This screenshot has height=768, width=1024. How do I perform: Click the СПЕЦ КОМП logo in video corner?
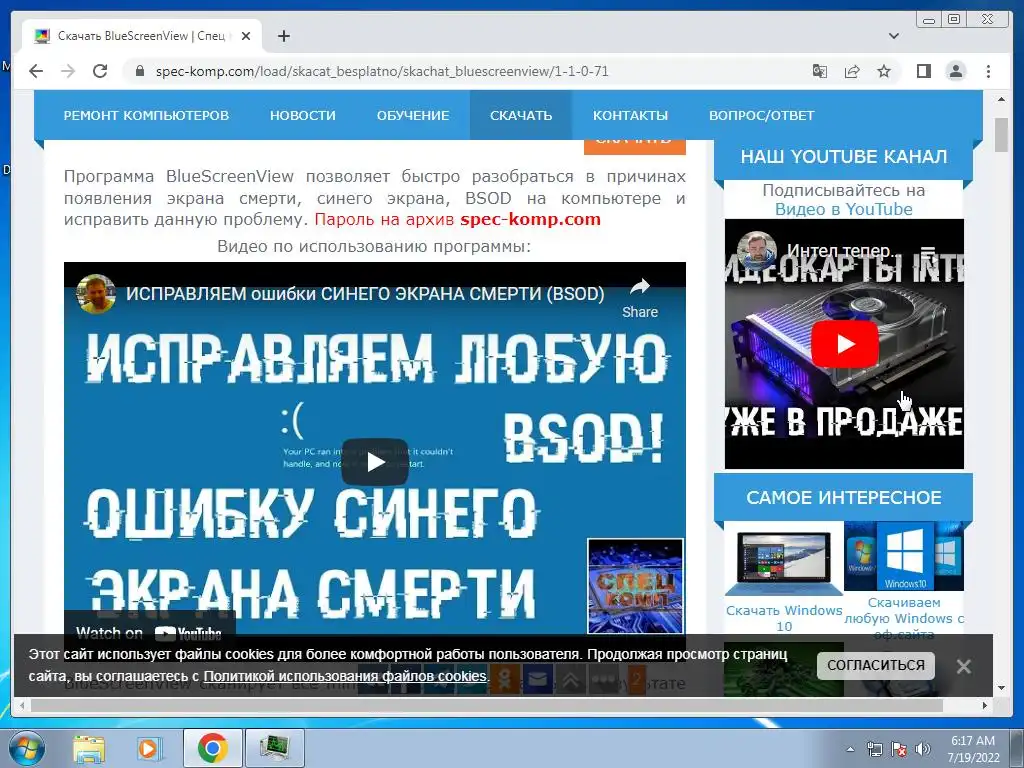coord(635,586)
